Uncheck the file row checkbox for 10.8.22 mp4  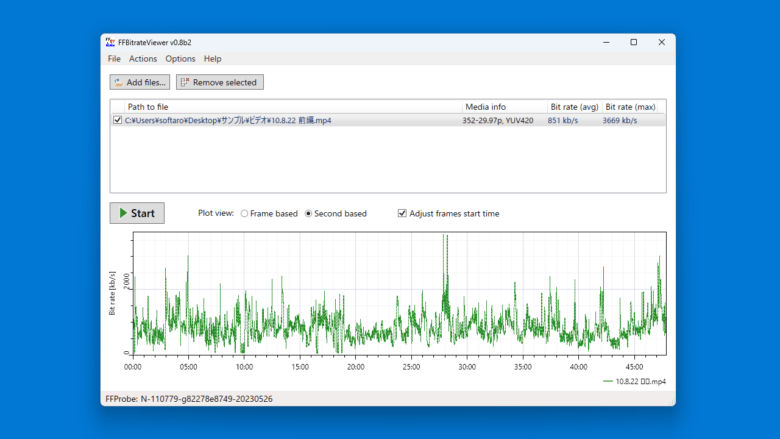pos(117,120)
